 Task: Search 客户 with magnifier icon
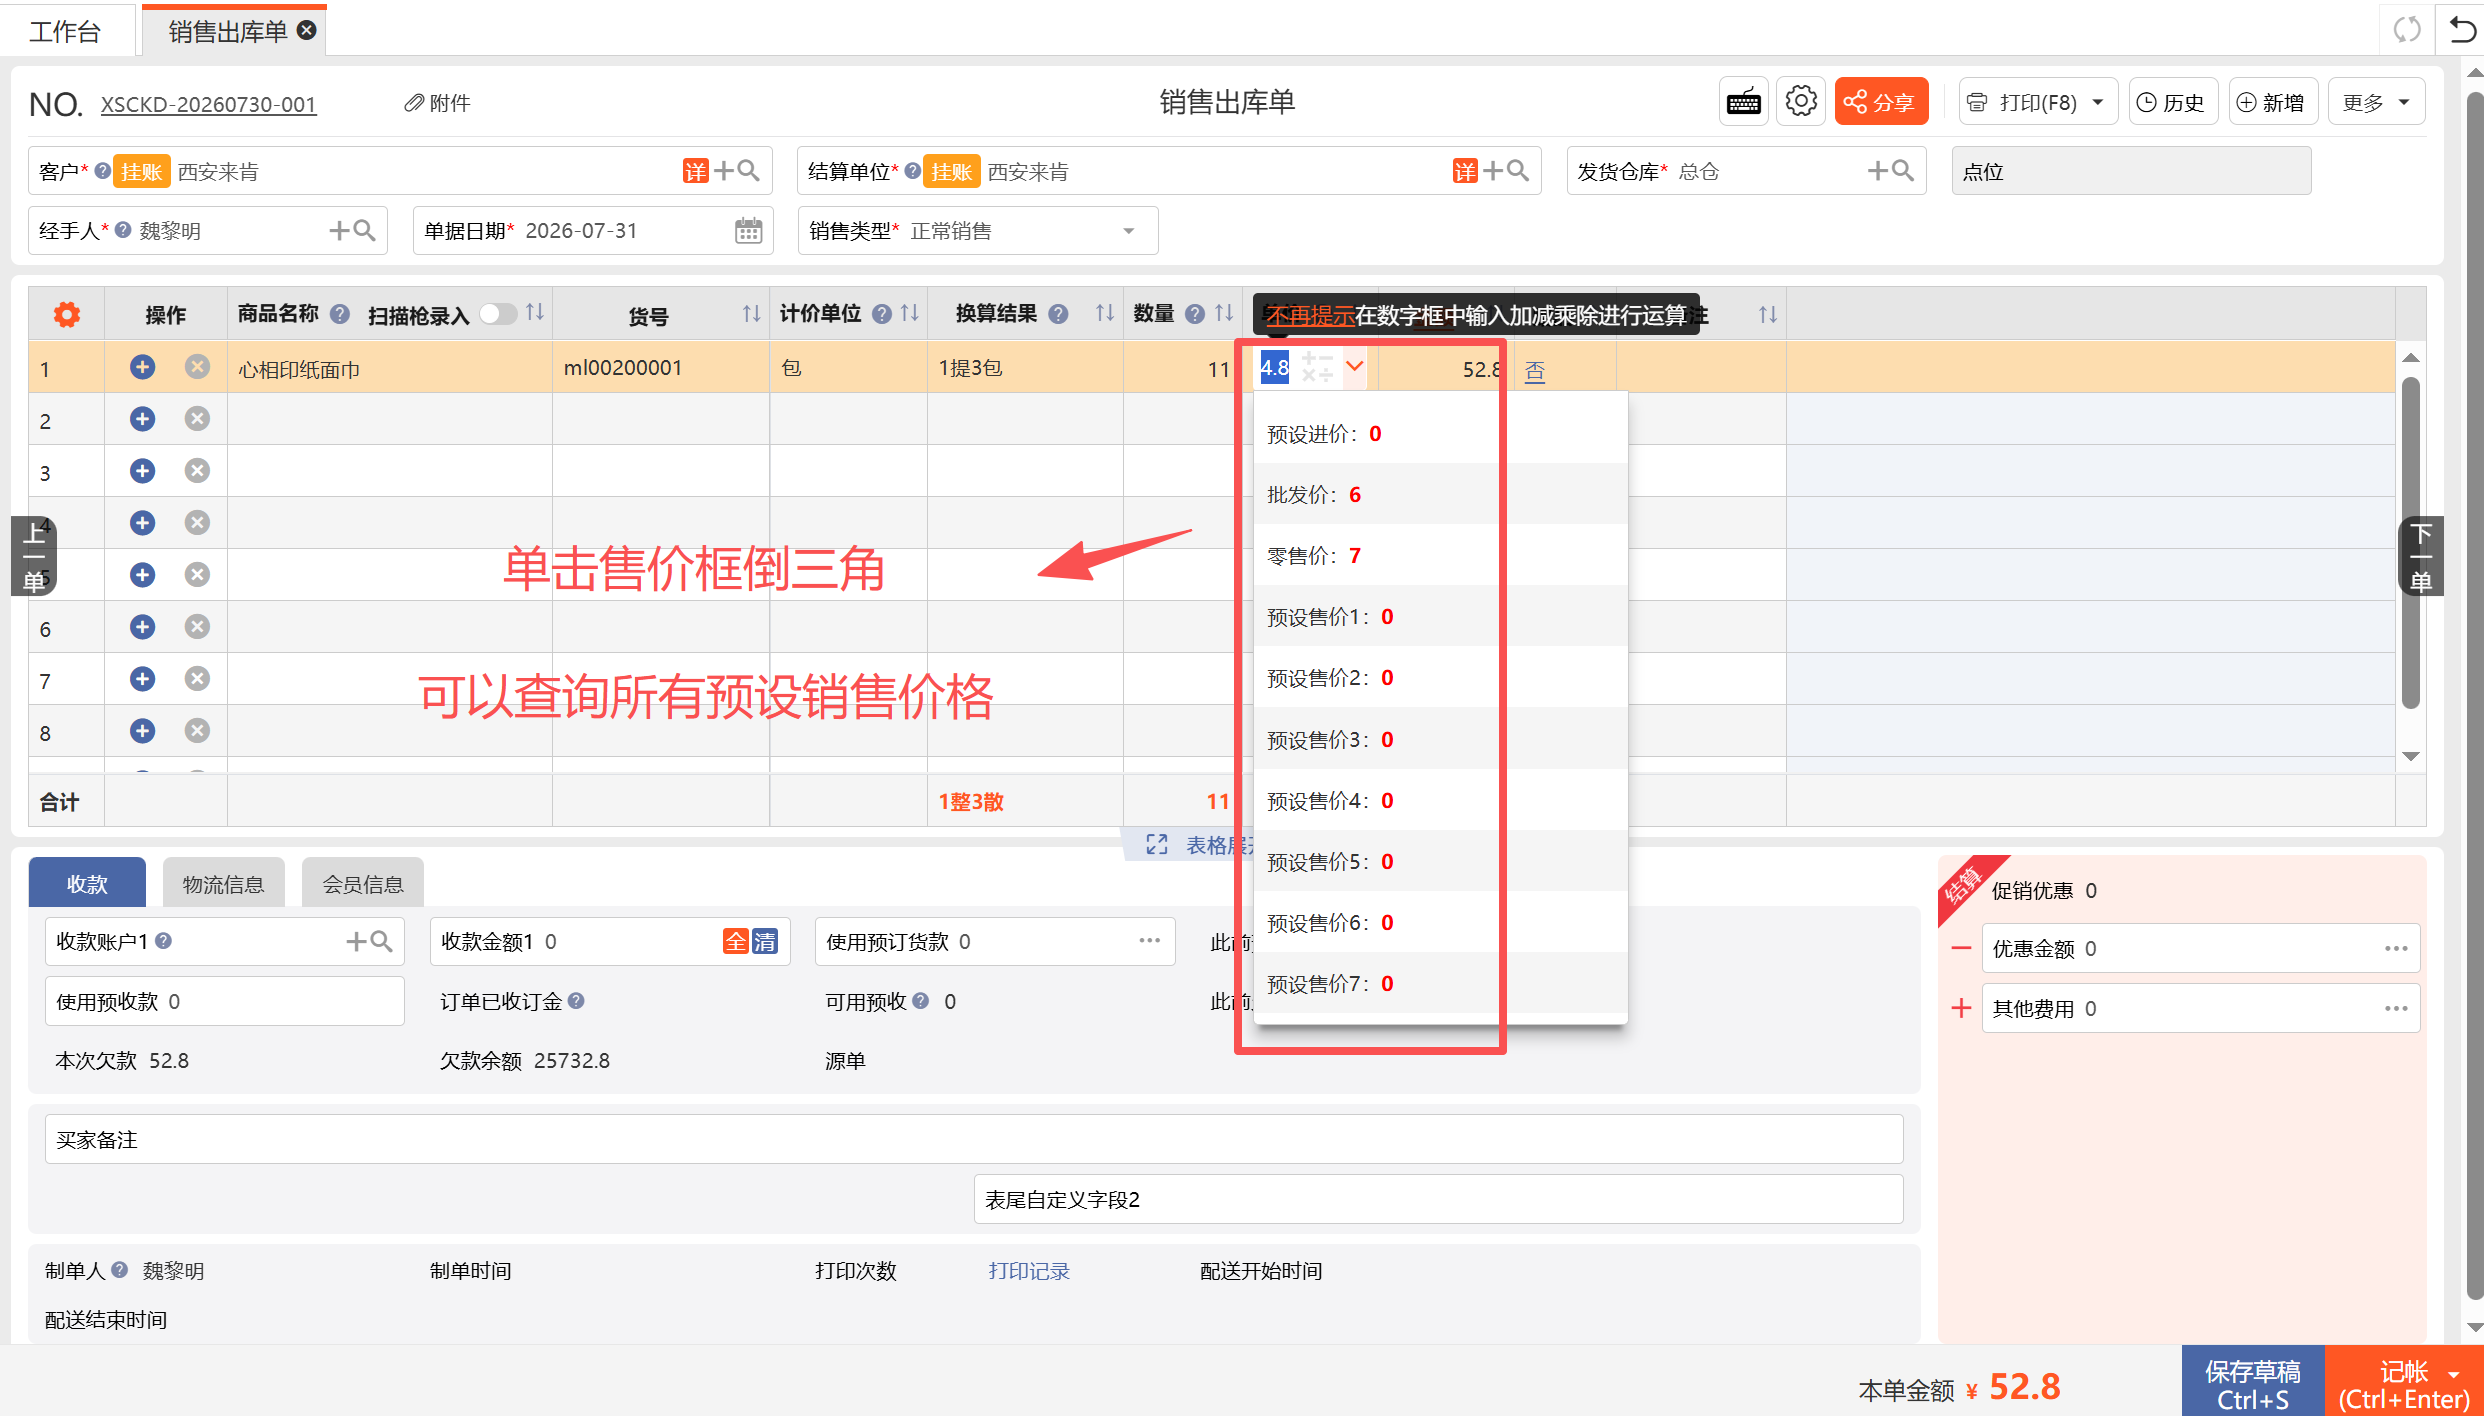point(748,171)
